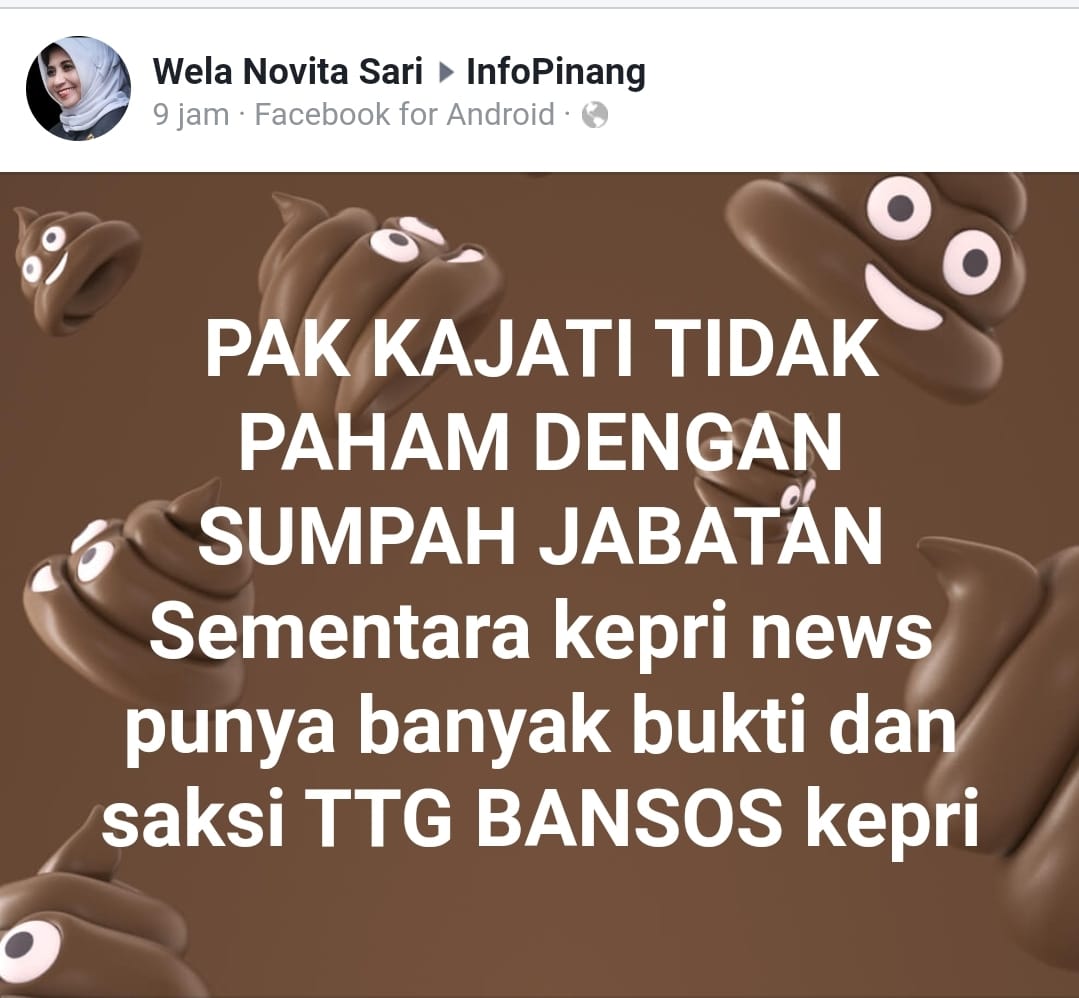Click the Sementara kepri news text line
The image size is (1079, 998).
tap(541, 632)
